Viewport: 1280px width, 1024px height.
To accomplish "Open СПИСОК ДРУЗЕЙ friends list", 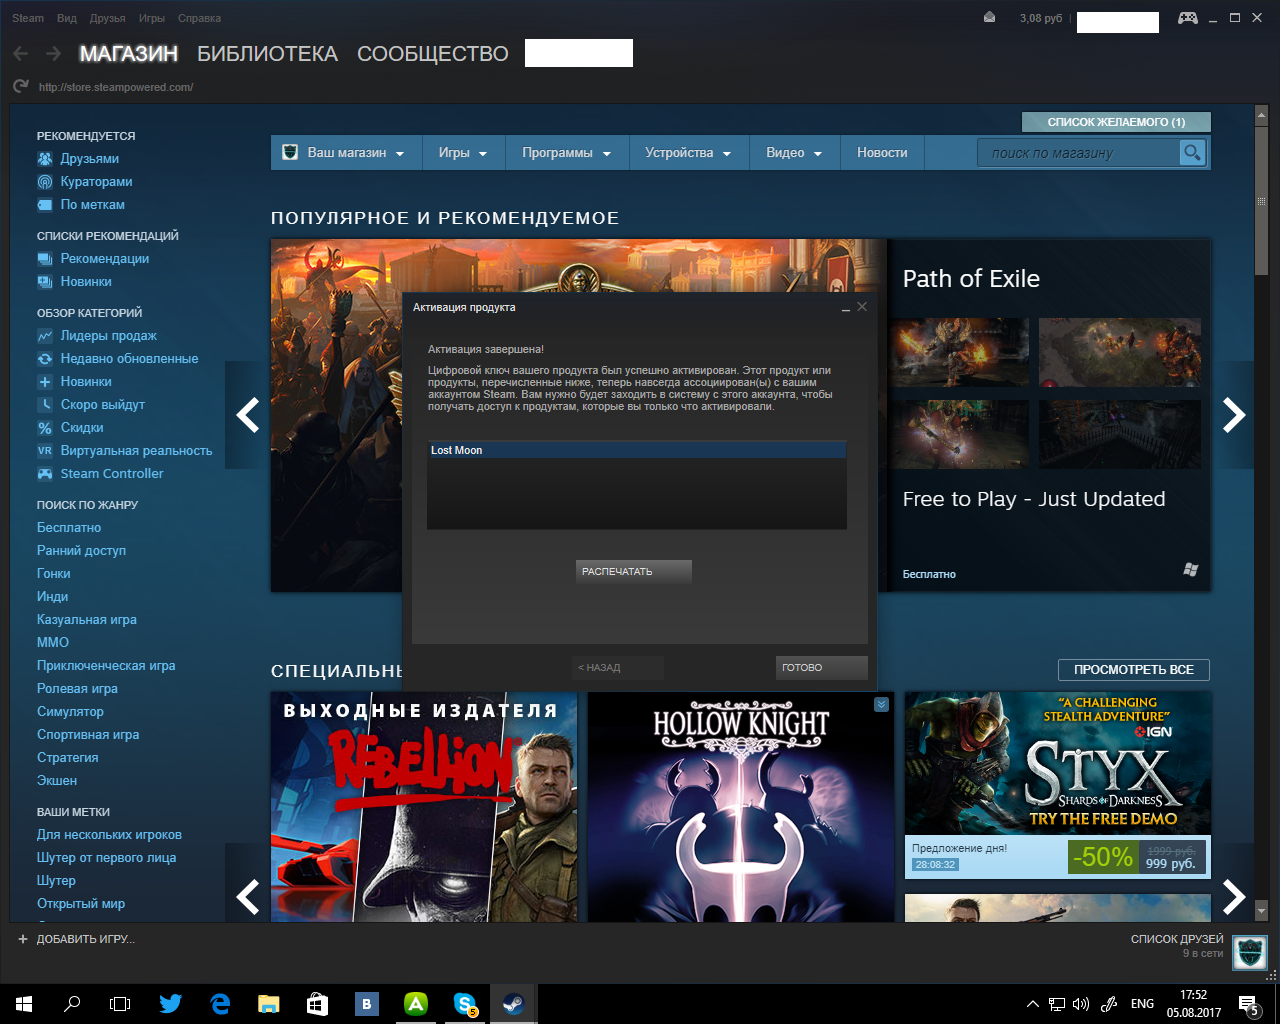I will (1177, 939).
